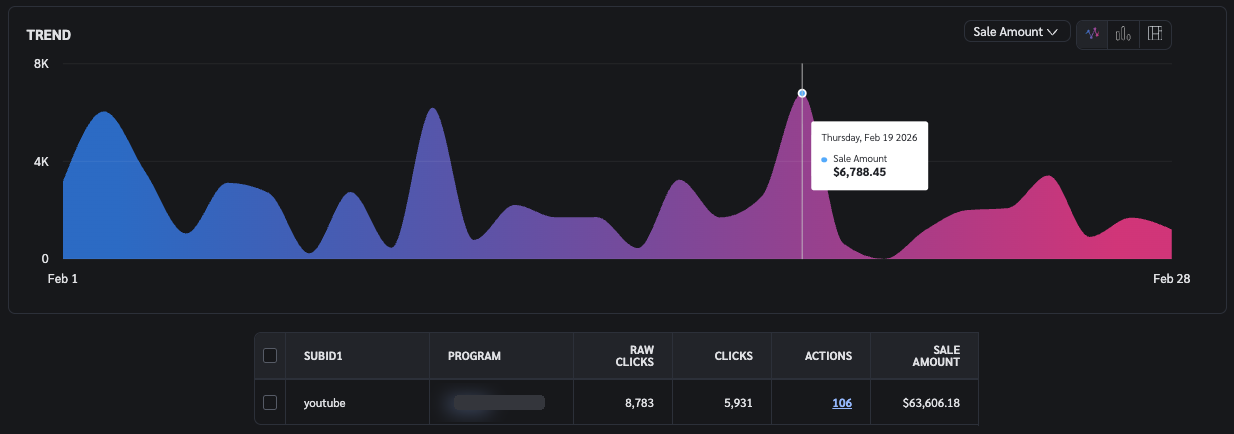Click the 5,931 clicks value
Screen dimensions: 1234x434
point(736,403)
